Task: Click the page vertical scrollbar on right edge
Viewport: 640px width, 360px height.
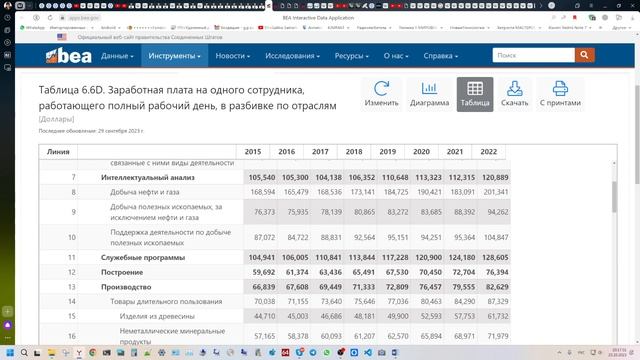Action: [x=637, y=135]
